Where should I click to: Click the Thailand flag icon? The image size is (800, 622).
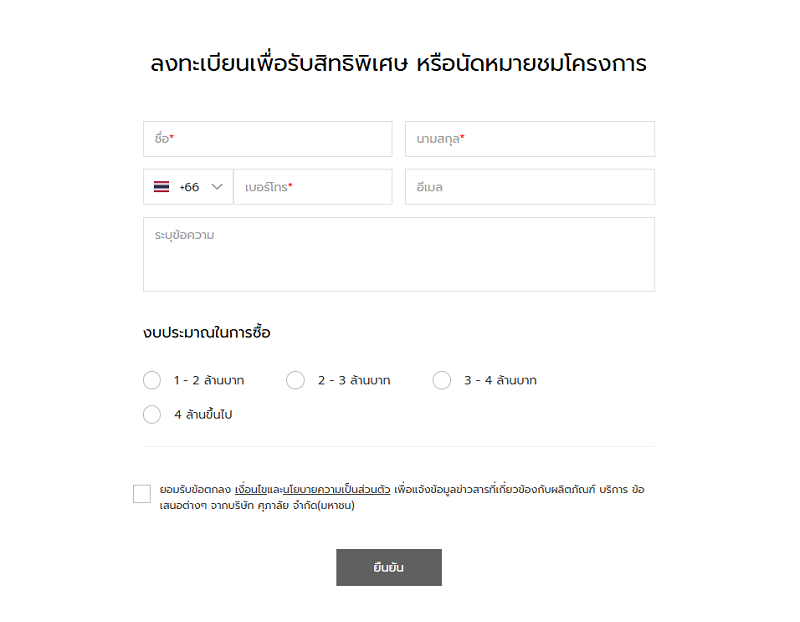click(161, 187)
